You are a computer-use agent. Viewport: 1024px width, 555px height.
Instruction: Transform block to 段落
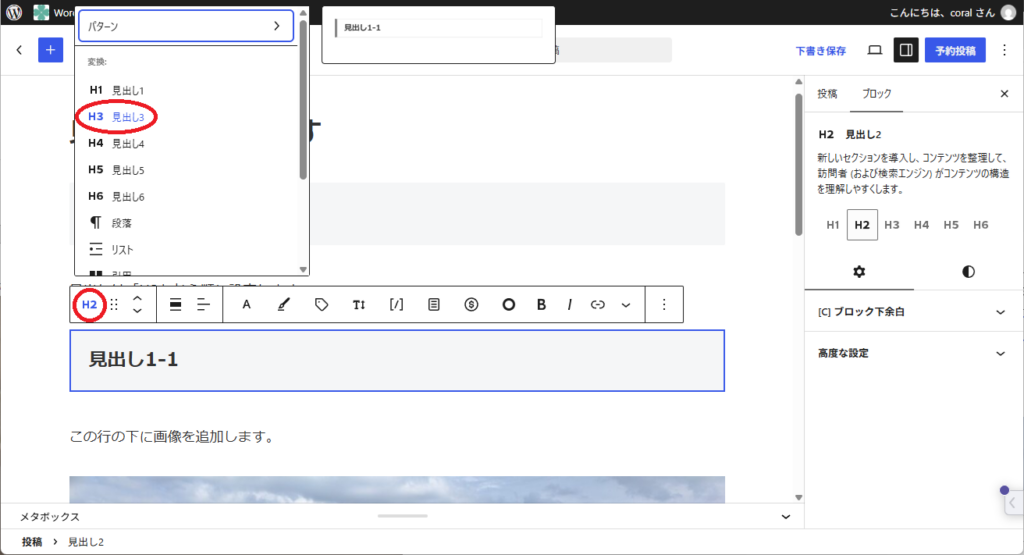coord(187,223)
